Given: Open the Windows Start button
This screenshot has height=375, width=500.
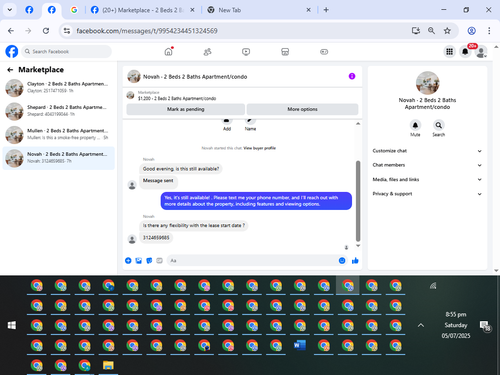Looking at the screenshot, I should point(12,325).
